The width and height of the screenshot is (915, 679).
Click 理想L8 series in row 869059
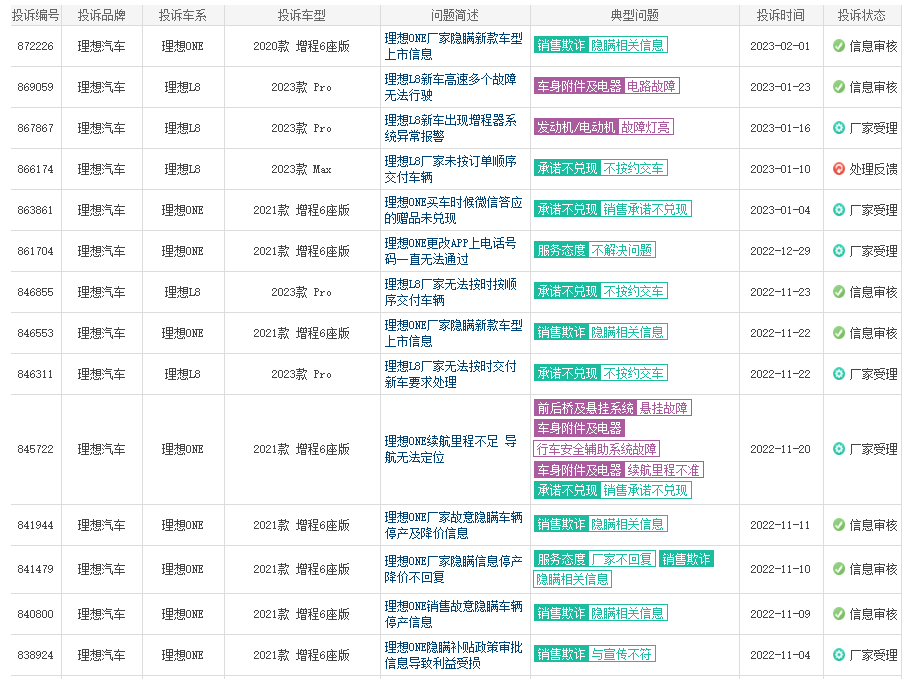(183, 87)
